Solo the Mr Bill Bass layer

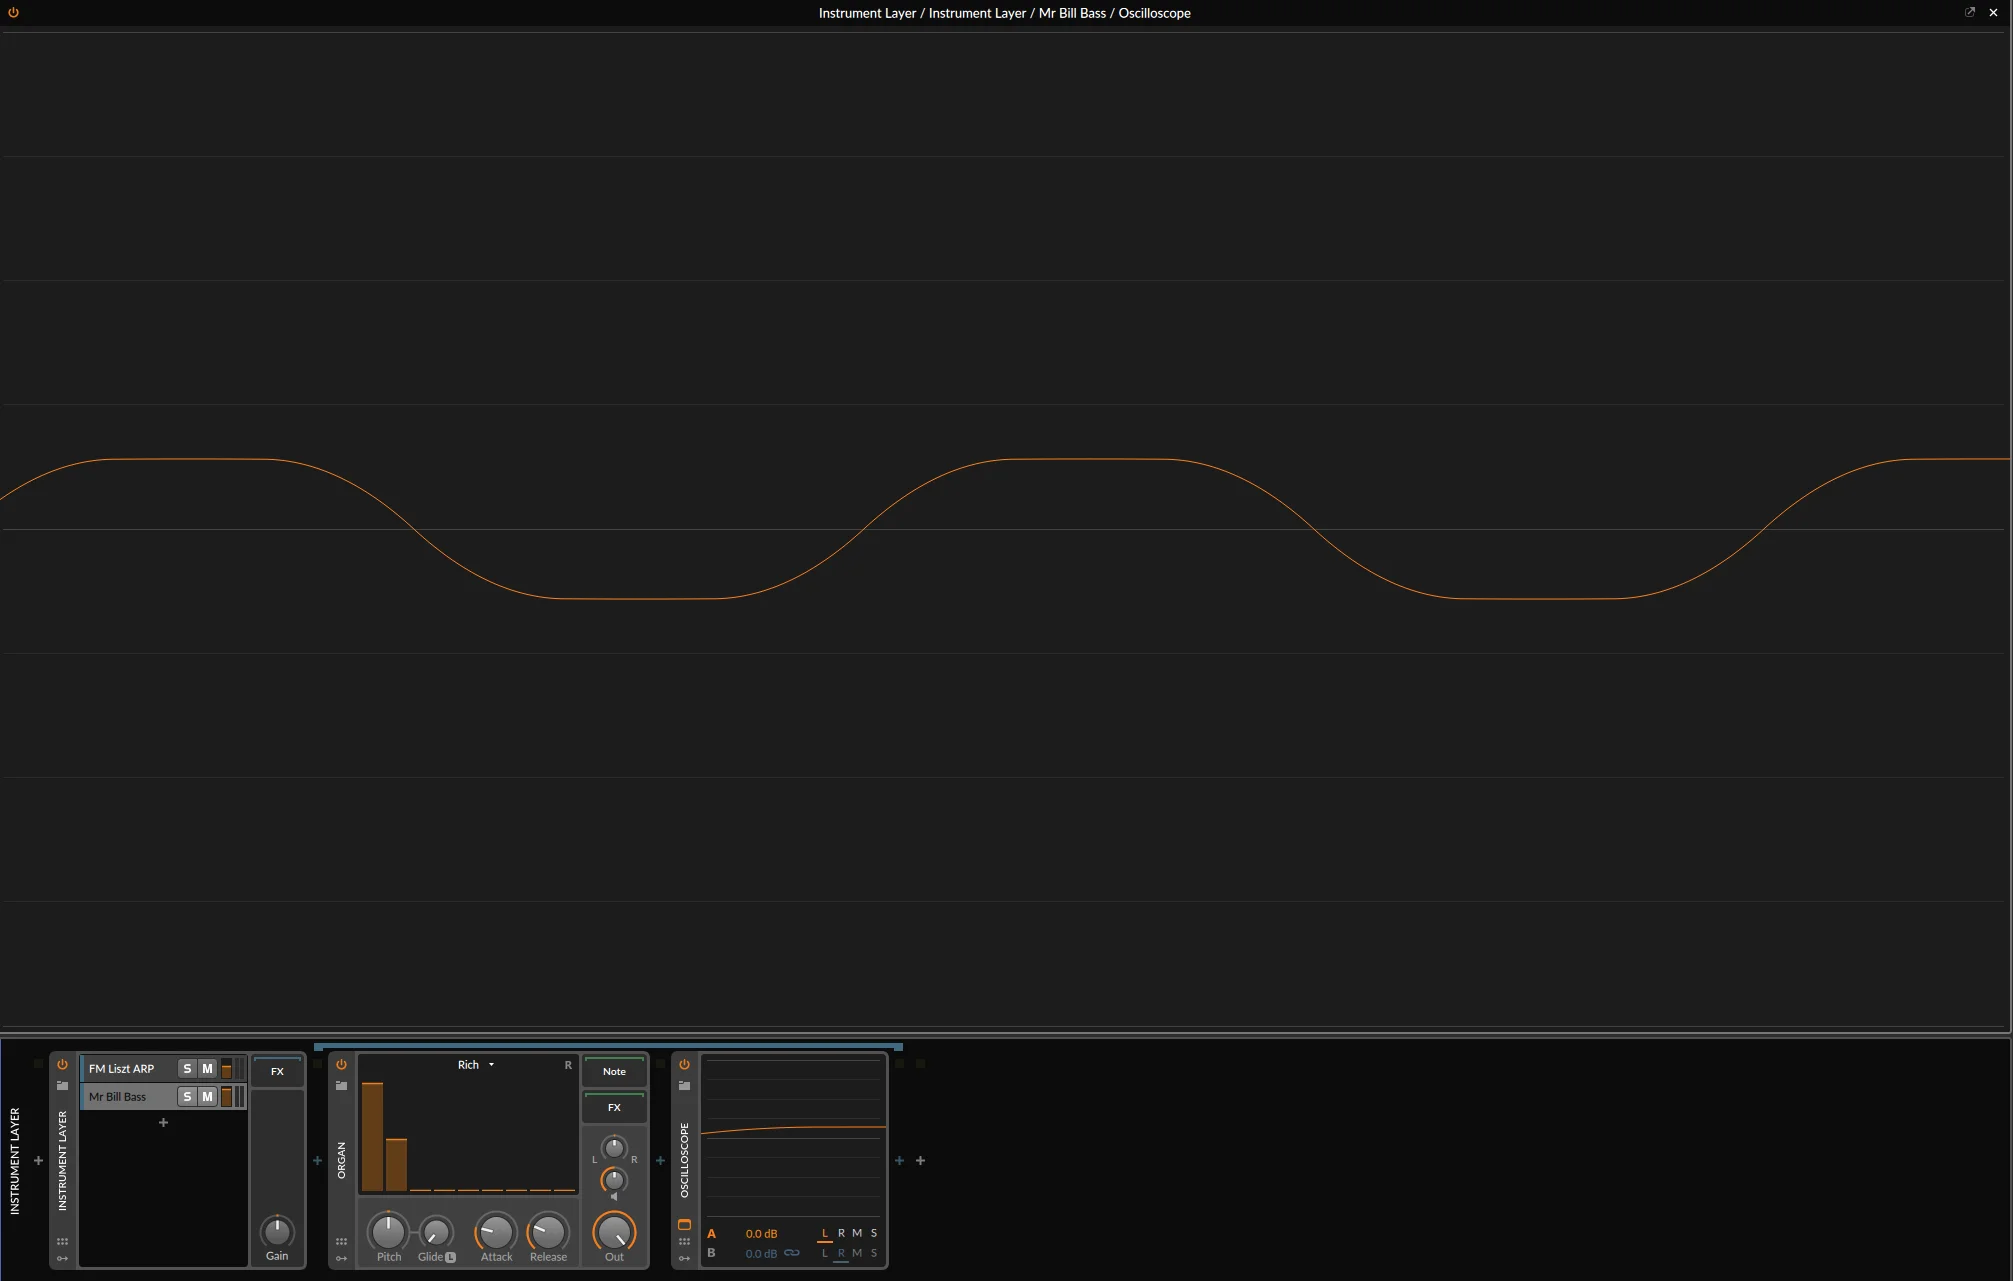pyautogui.click(x=187, y=1097)
